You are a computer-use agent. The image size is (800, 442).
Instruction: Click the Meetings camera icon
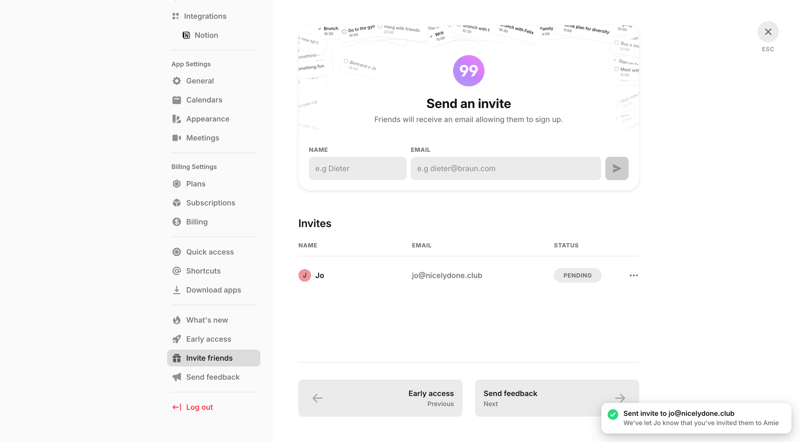coord(177,138)
